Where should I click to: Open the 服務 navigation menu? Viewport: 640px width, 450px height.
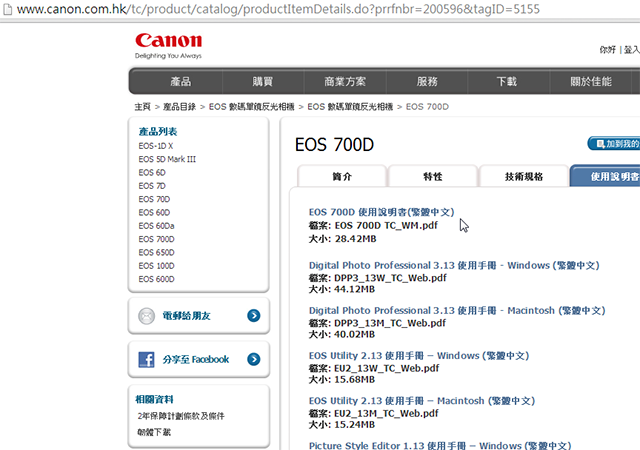(427, 82)
